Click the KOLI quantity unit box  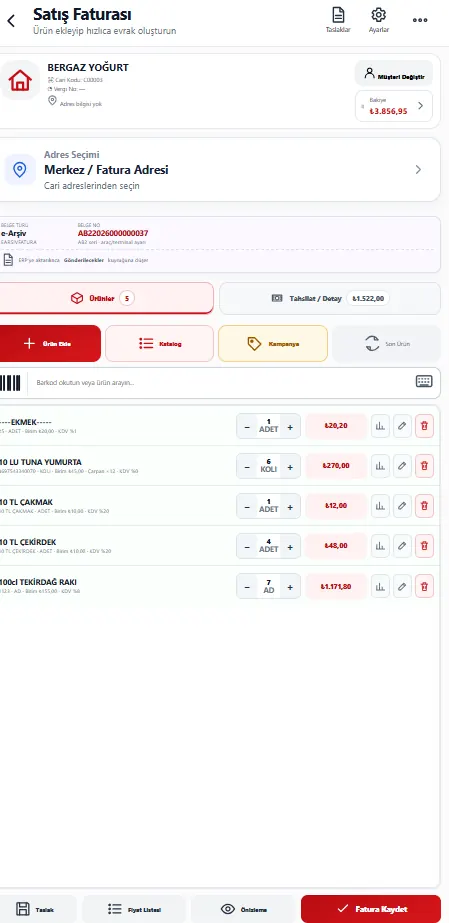(x=268, y=466)
